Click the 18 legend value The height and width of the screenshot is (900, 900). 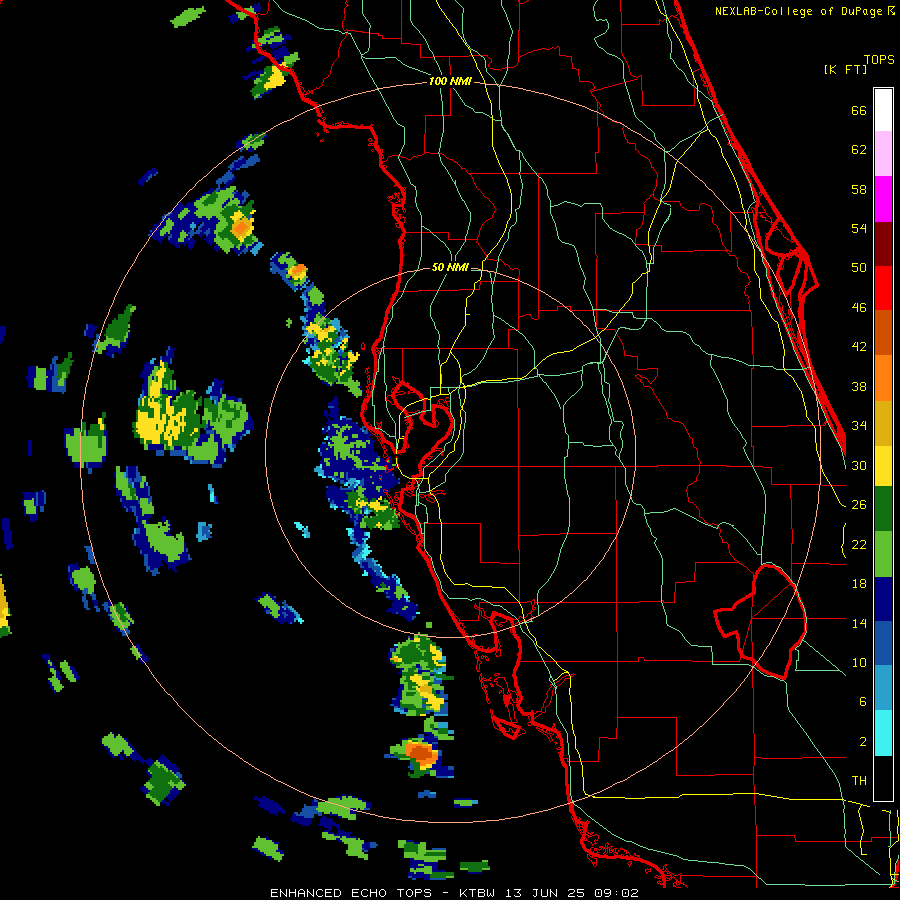859,584
